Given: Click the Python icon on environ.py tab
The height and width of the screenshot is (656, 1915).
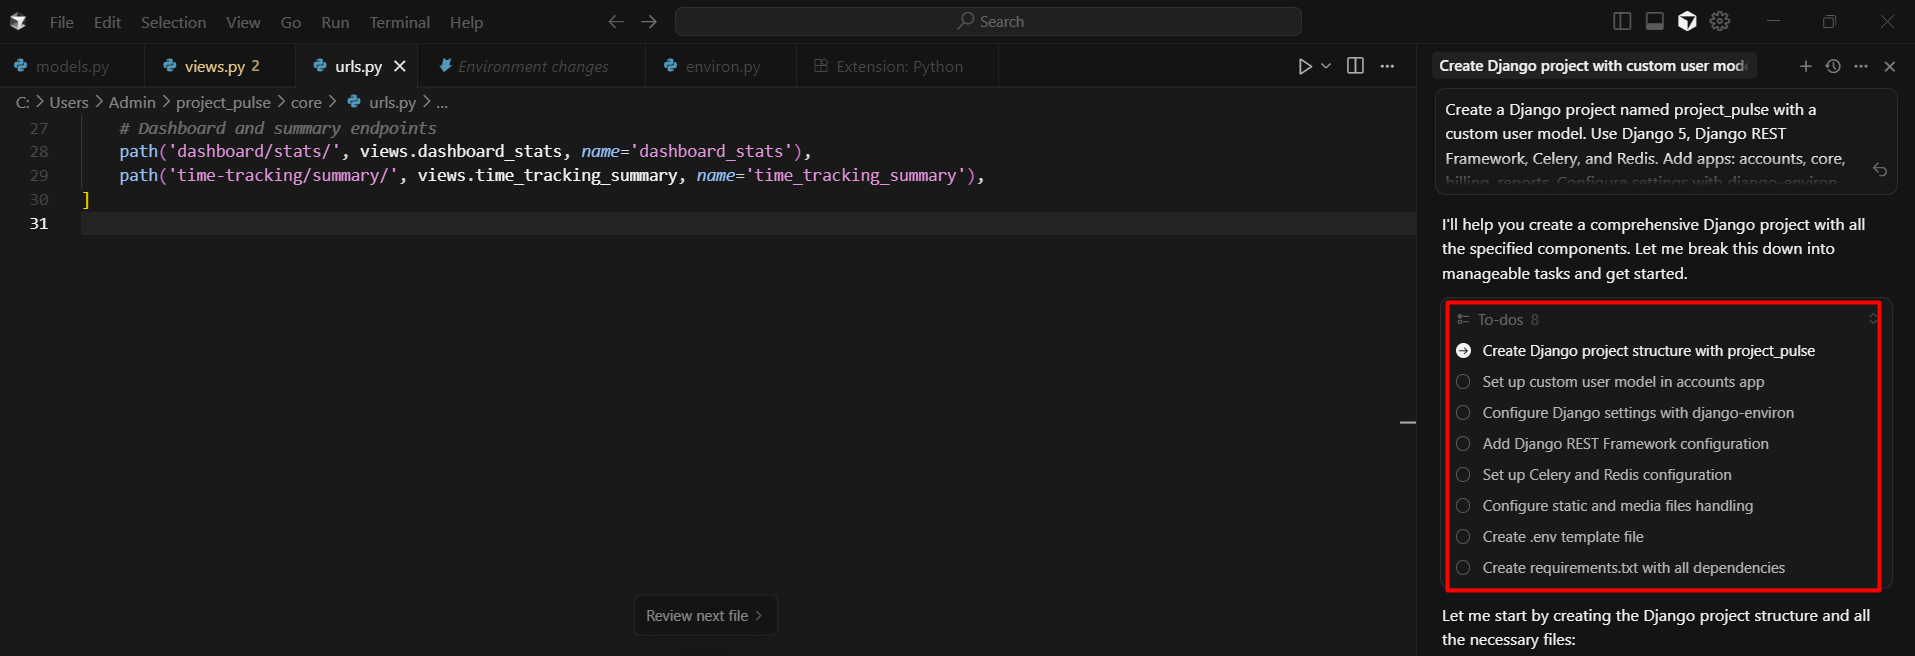Looking at the screenshot, I should click(x=670, y=66).
